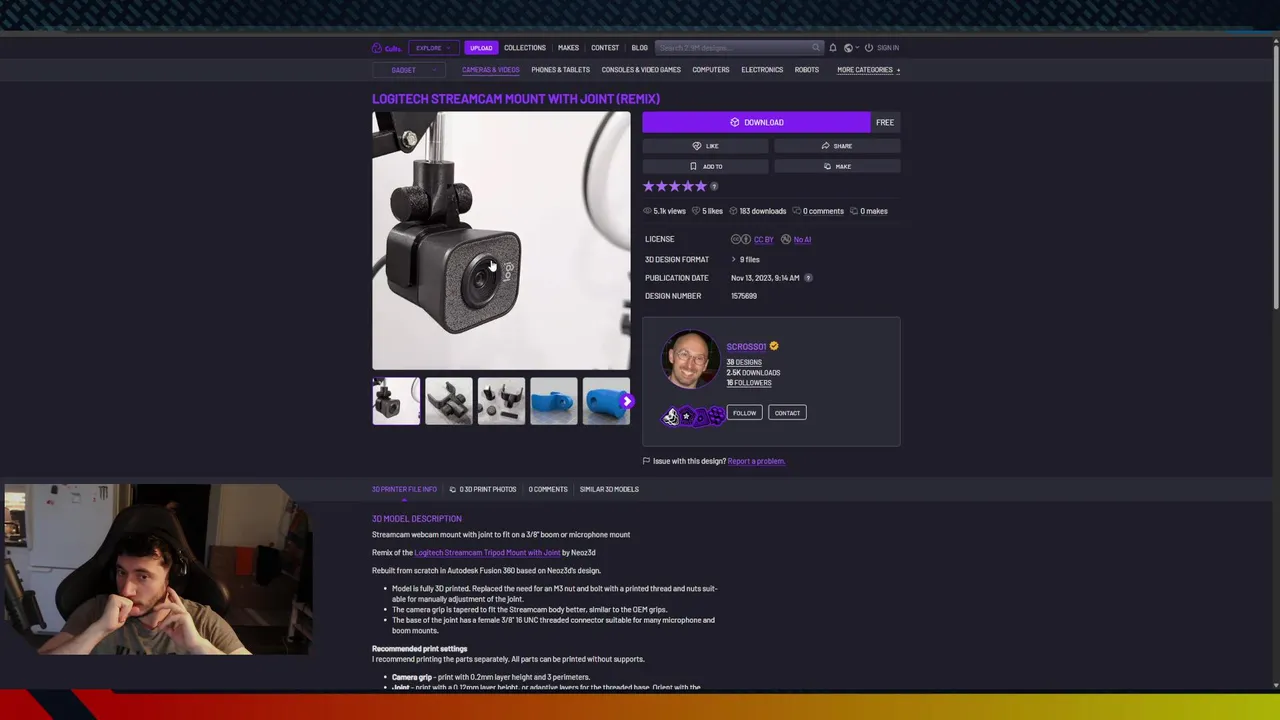
Task: Click the search magnifier icon
Action: [816, 48]
